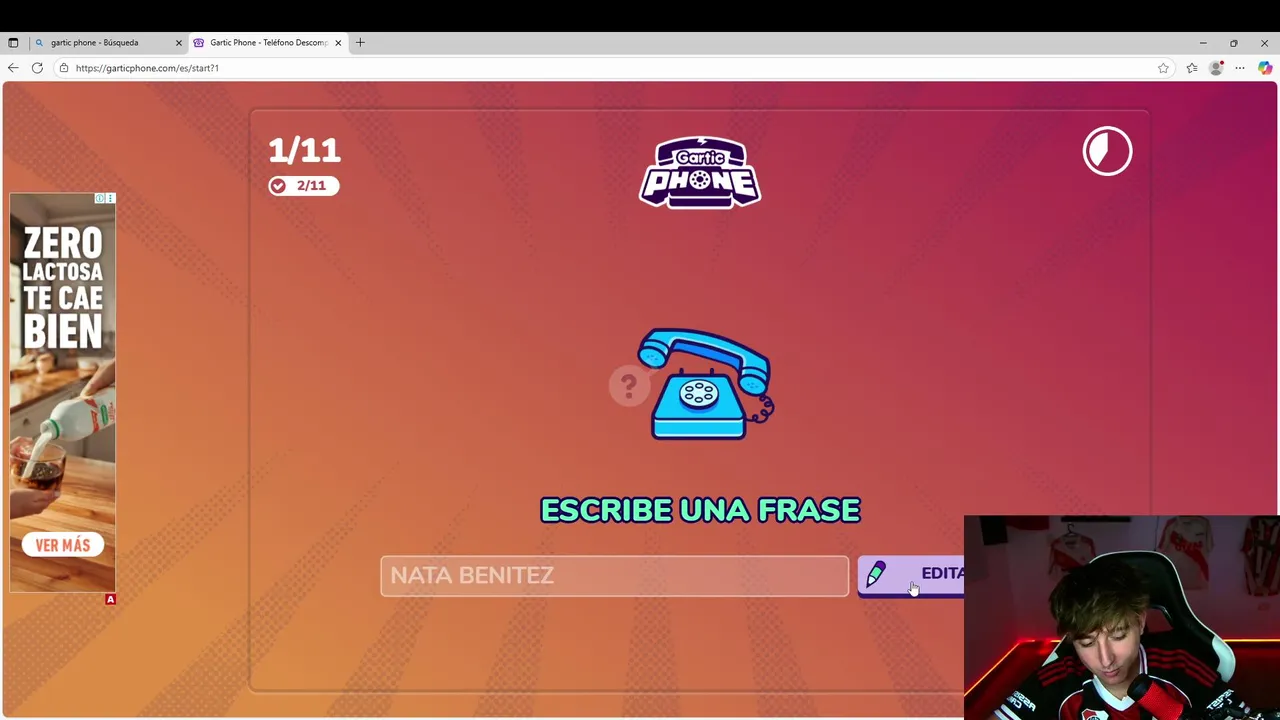Open the Zero Lactosa ad banner
Image resolution: width=1280 pixels, height=720 pixels.
point(63,392)
